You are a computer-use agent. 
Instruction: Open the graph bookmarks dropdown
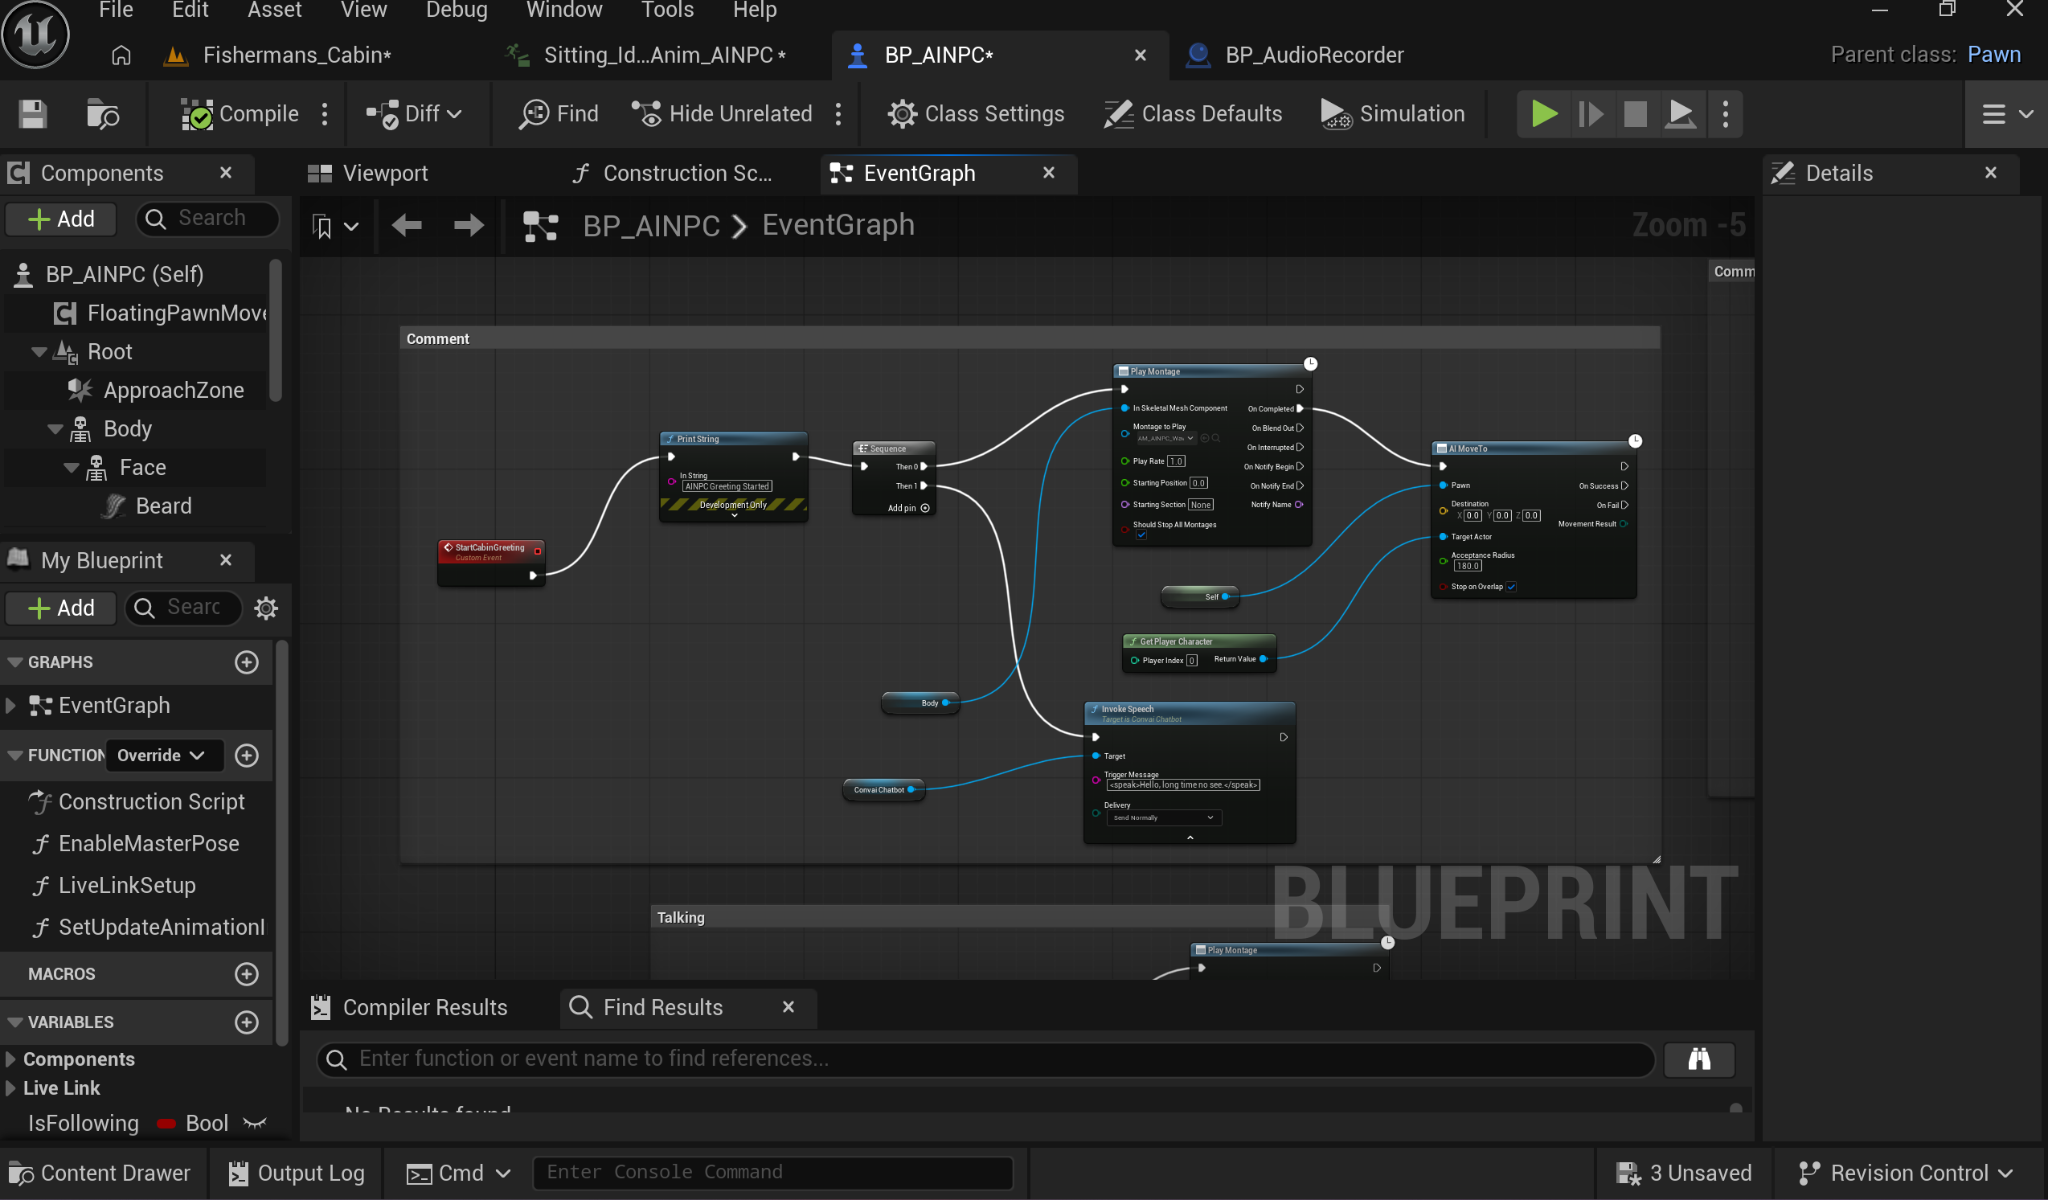tap(335, 226)
